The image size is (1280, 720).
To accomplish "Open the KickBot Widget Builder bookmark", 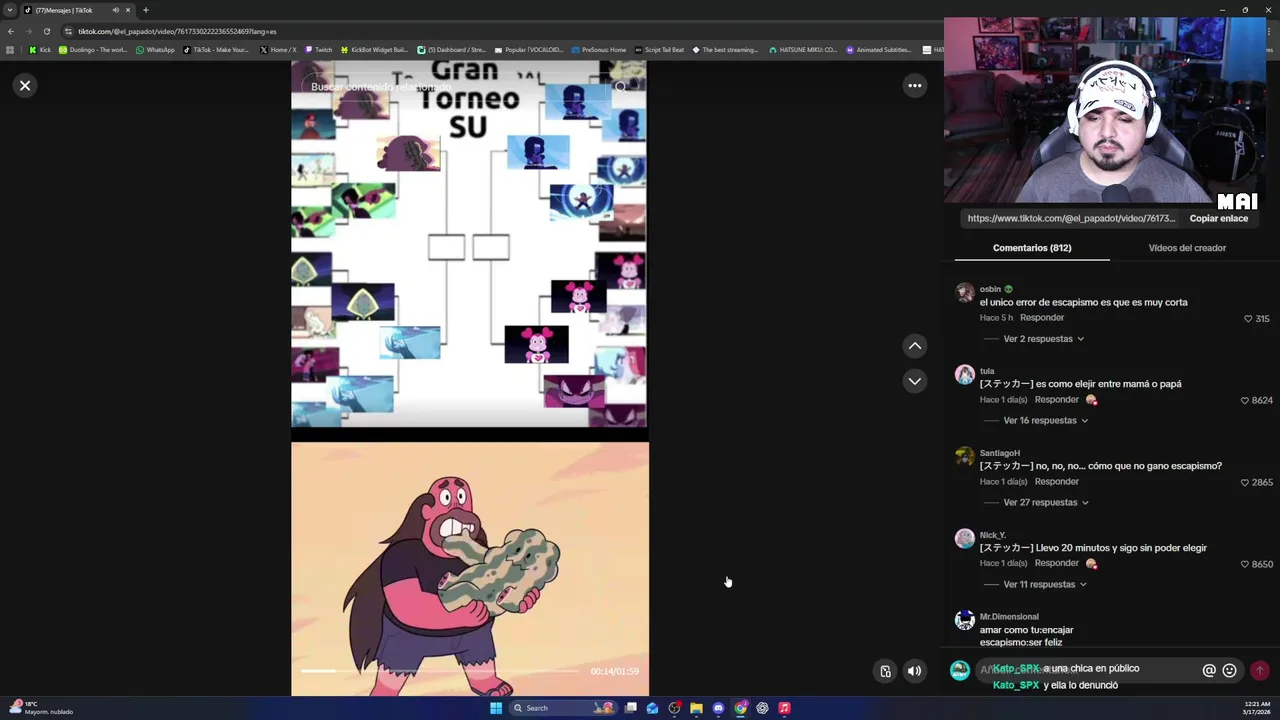I will [374, 50].
